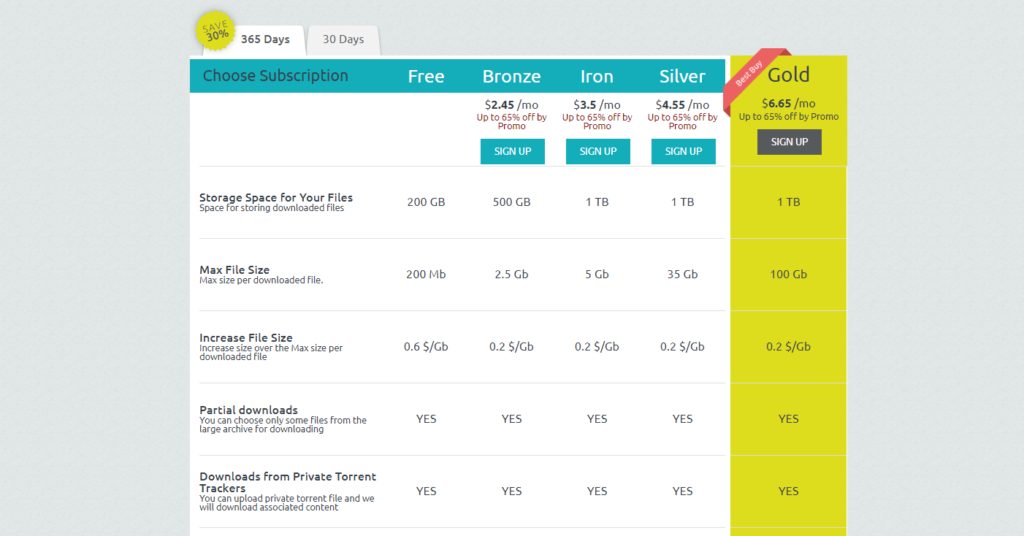Click the Bronze 500 GB storage cell
The width and height of the screenshot is (1024, 536).
(x=511, y=202)
